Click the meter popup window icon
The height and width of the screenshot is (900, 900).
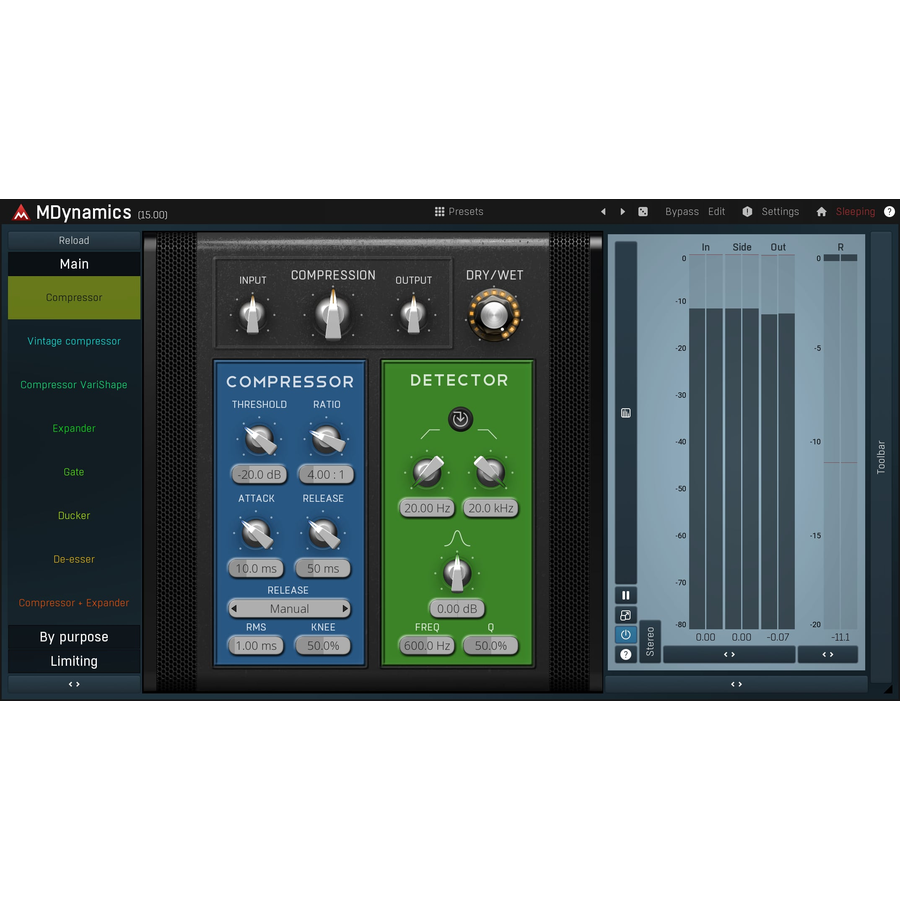pos(626,615)
